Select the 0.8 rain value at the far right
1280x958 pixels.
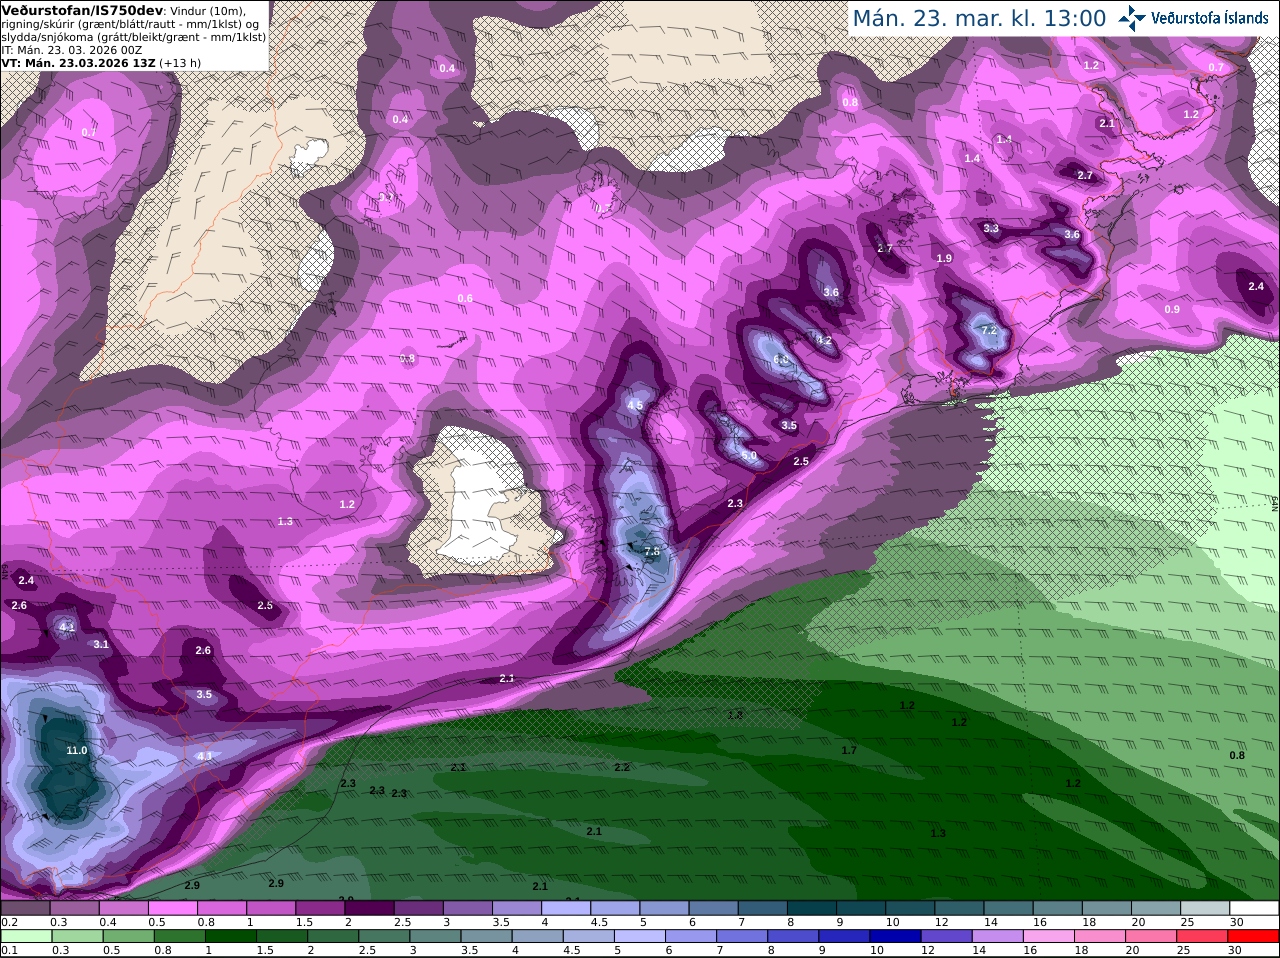point(1237,755)
